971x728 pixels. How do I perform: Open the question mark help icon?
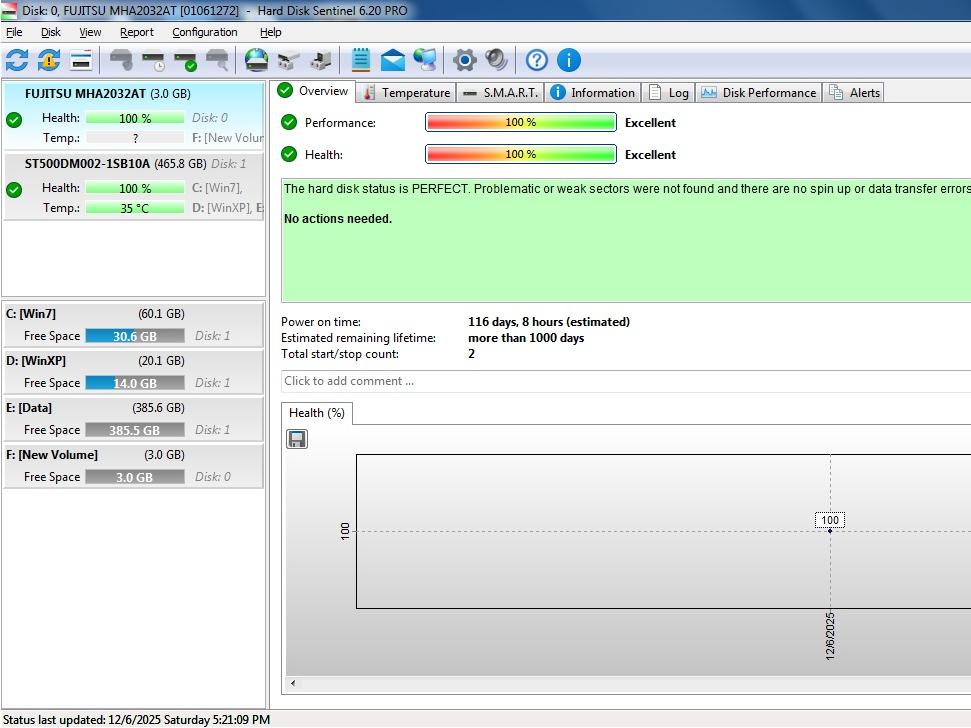(537, 60)
